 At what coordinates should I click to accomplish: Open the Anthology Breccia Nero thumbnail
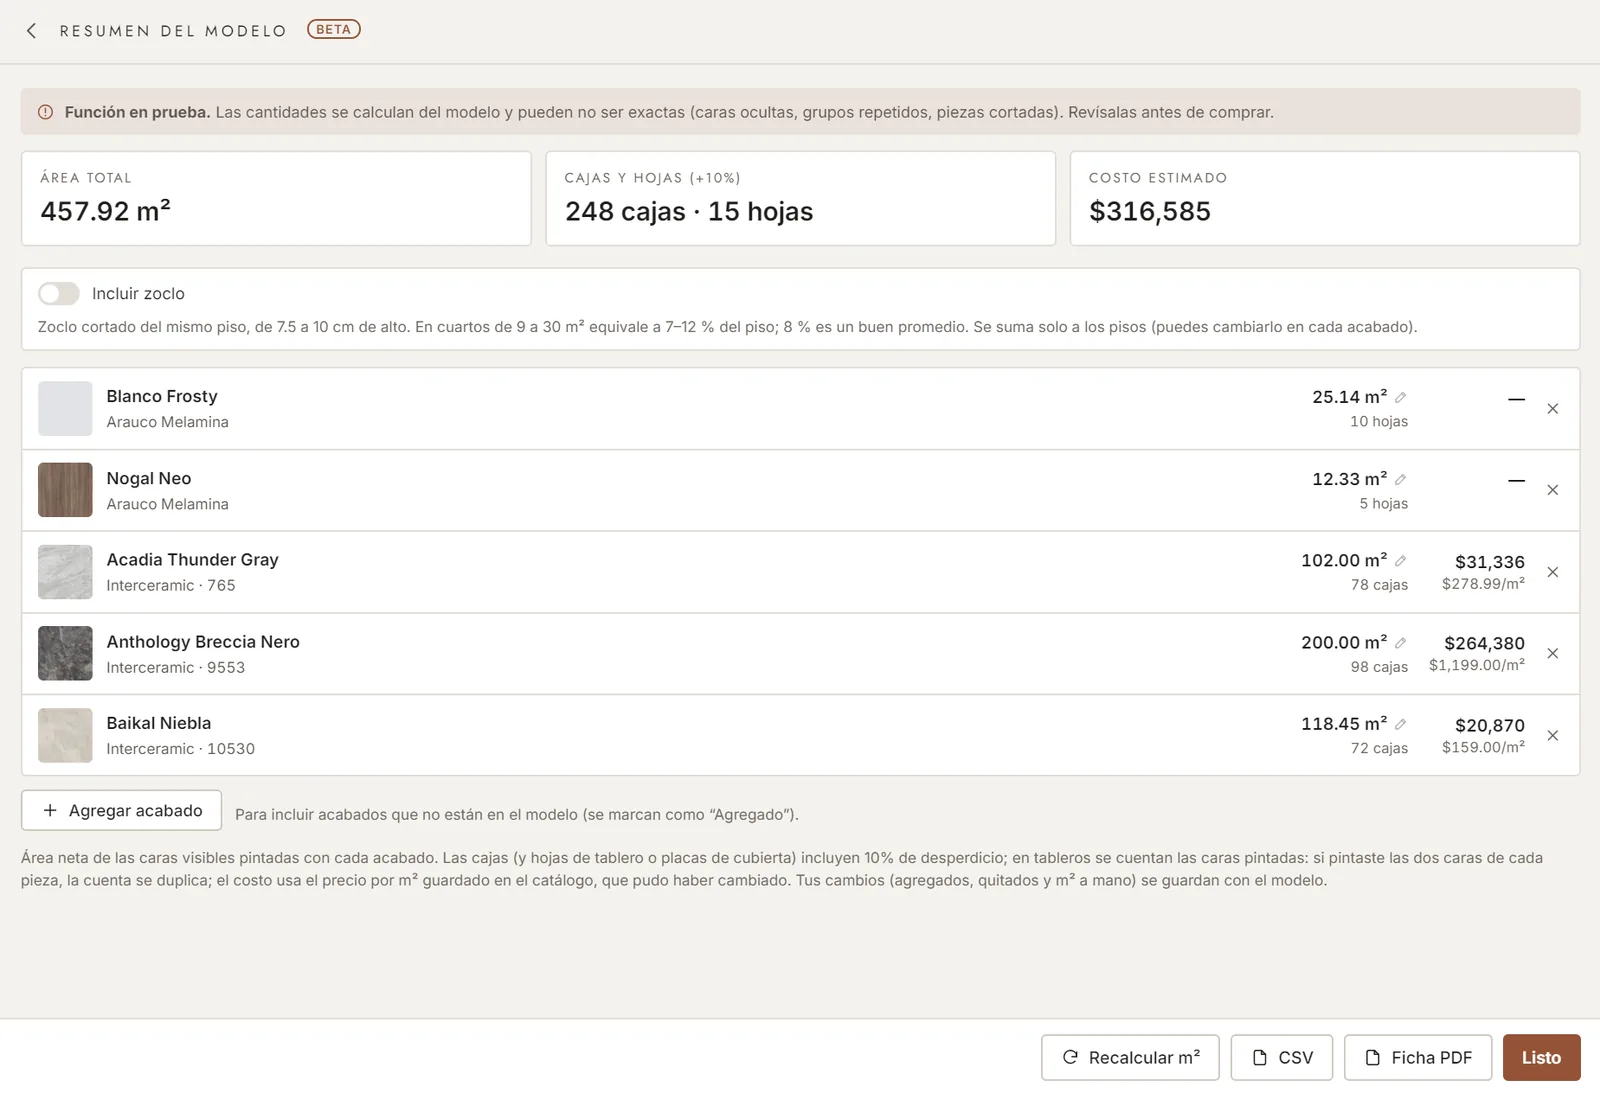65,653
